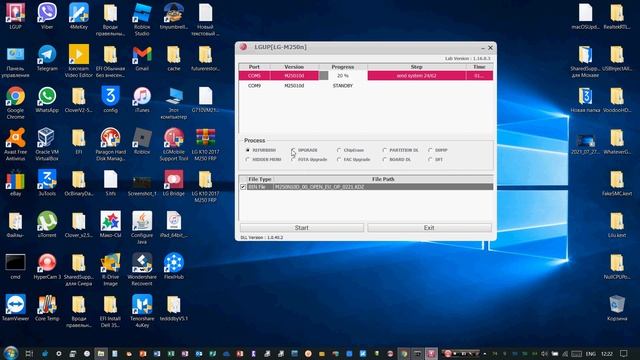
Task: Open the FlexiHub desktop icon
Action: pos(174,266)
